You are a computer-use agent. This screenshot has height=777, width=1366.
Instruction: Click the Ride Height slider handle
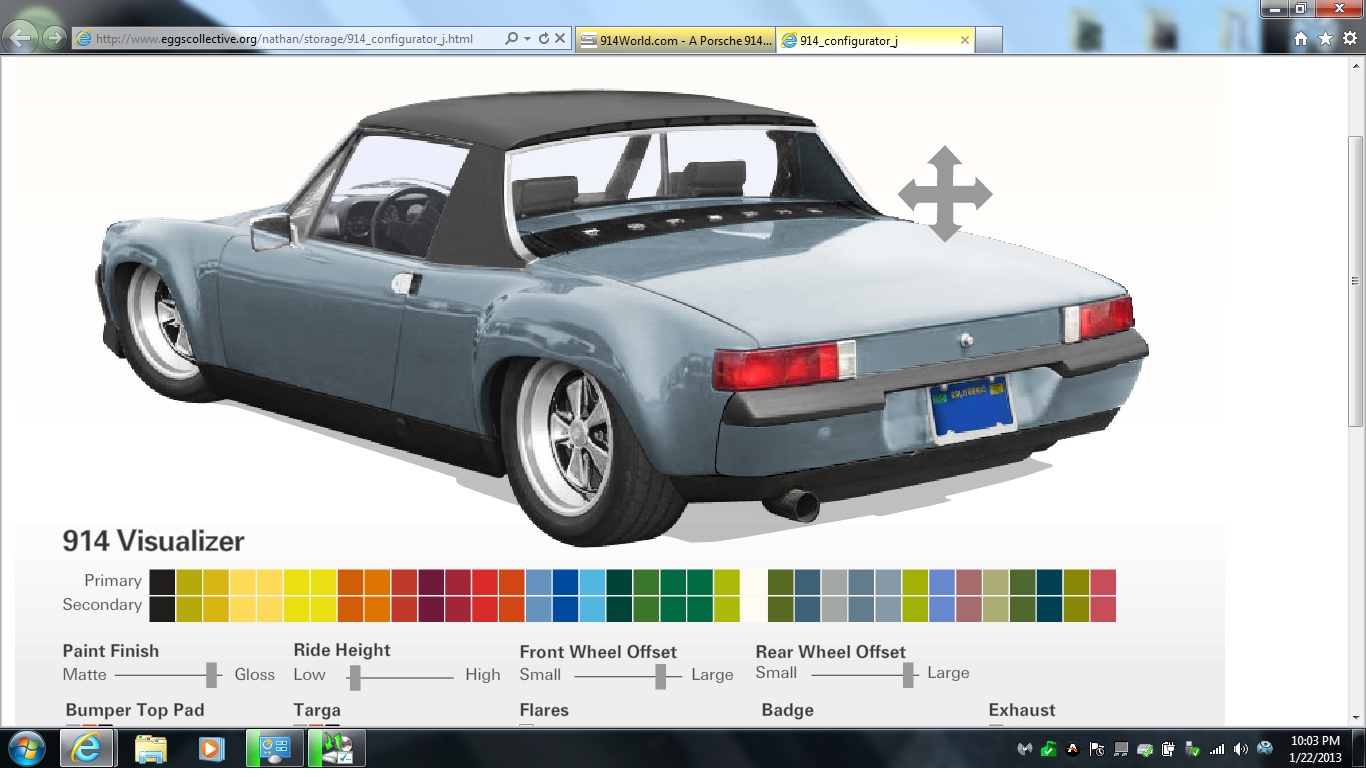354,677
